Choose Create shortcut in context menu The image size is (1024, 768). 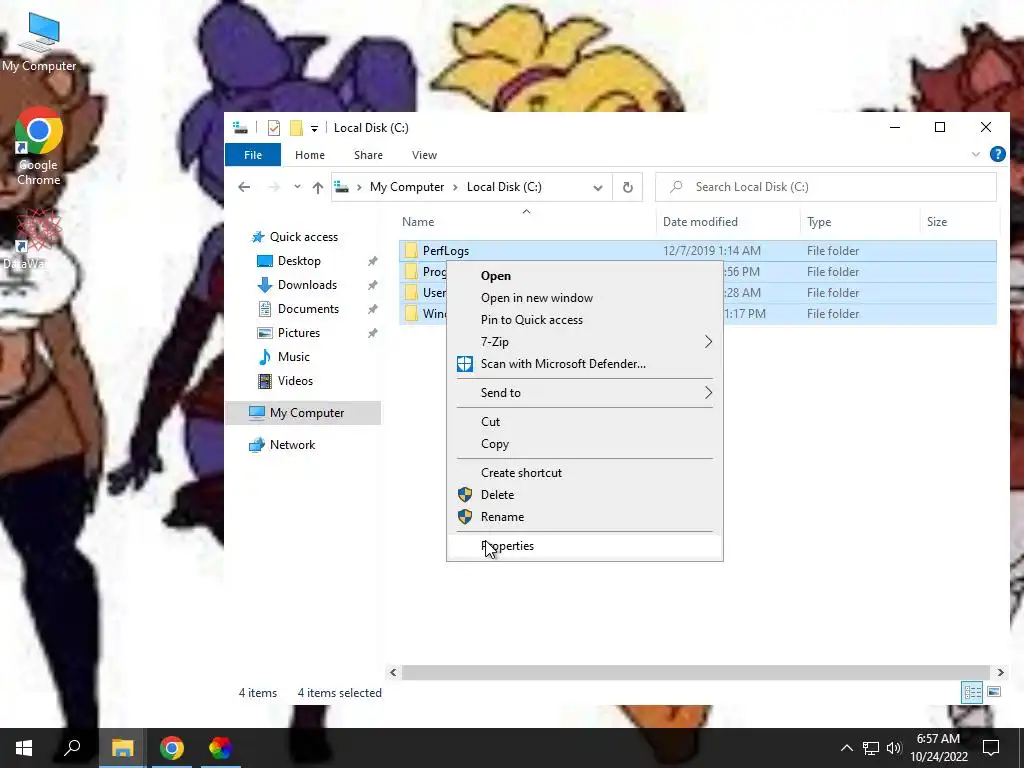pos(584,473)
